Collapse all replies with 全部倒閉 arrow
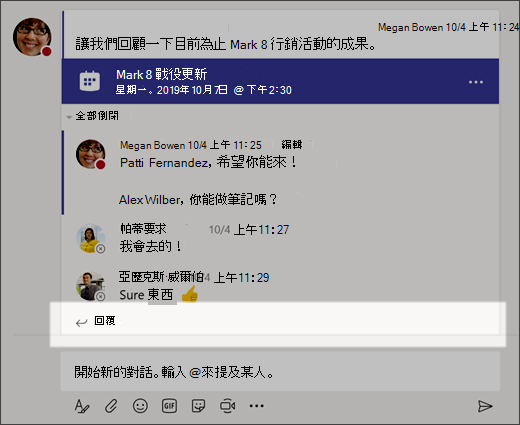The width and height of the screenshot is (520, 425). tap(69, 117)
